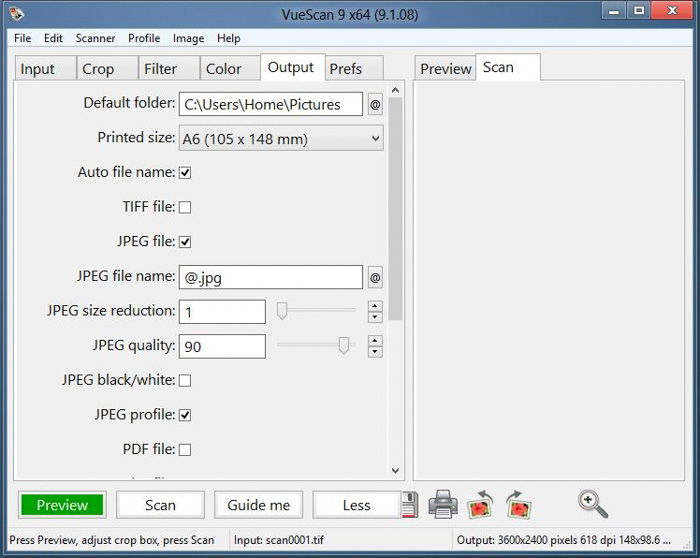Screen dimensions: 700x558
Task: Close the VueScan window
Action: [x=672, y=11]
